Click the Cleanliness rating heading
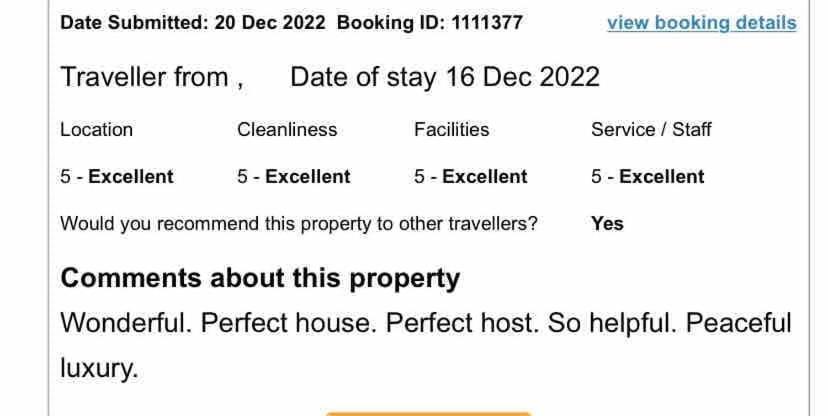 287,129
